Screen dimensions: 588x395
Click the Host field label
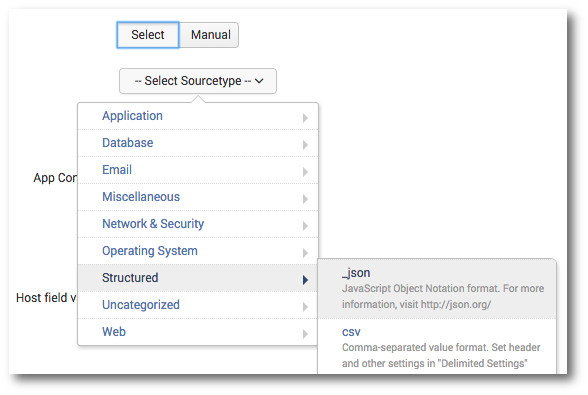pyautogui.click(x=46, y=298)
